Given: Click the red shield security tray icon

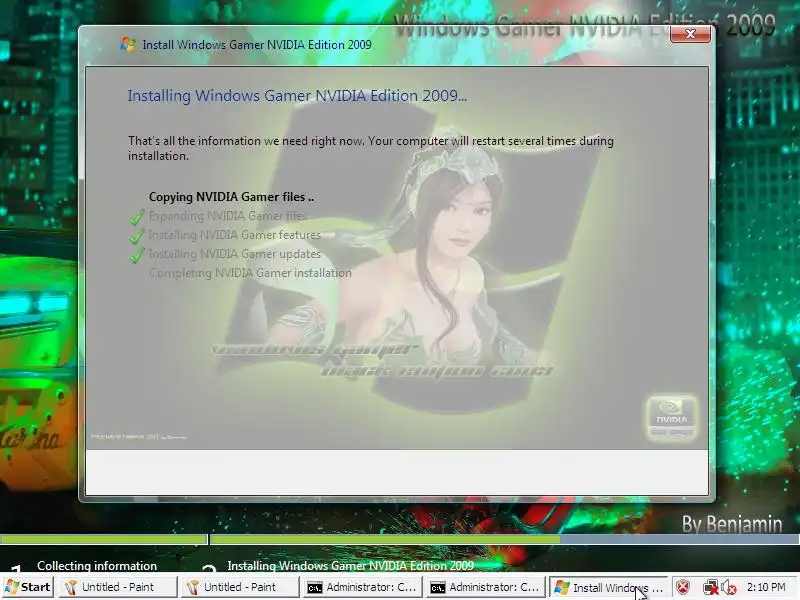Looking at the screenshot, I should pos(683,587).
